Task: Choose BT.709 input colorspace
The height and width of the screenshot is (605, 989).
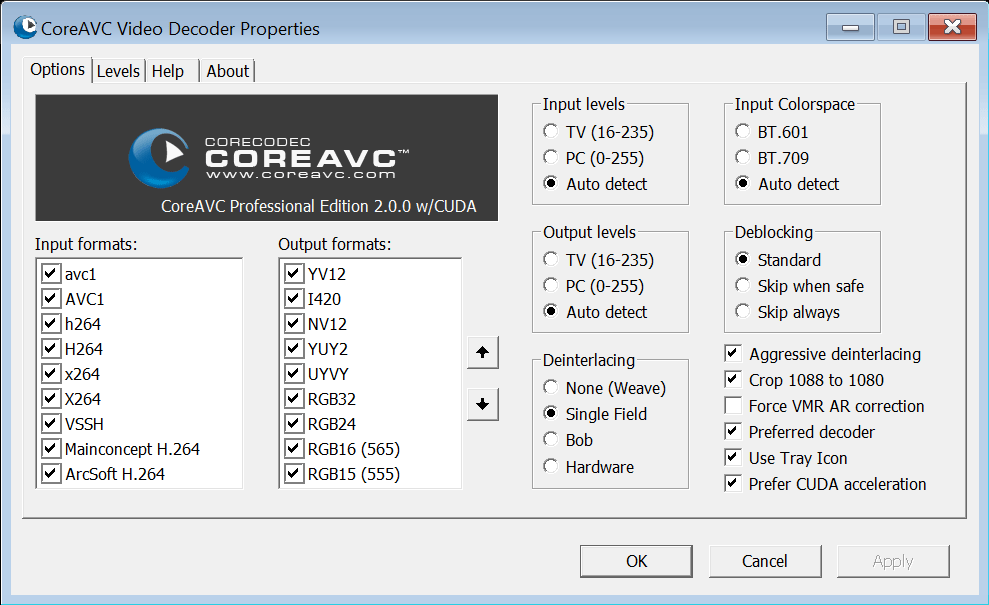Action: click(x=742, y=158)
